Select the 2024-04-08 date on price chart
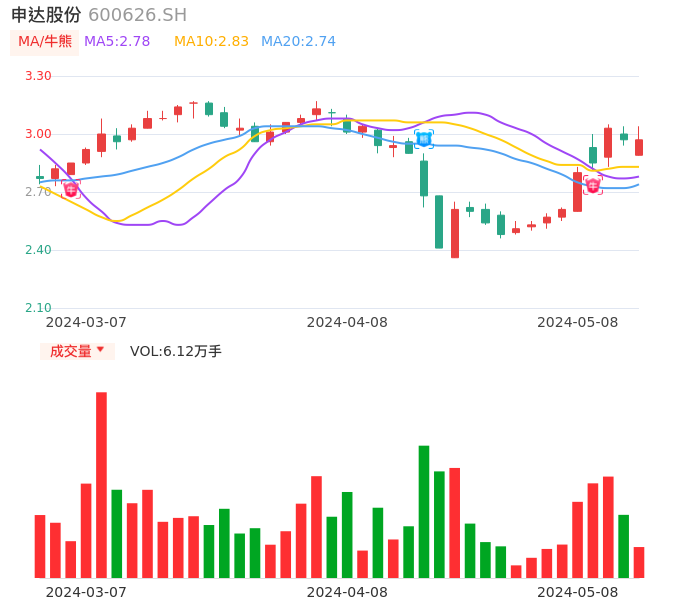 click(x=347, y=322)
